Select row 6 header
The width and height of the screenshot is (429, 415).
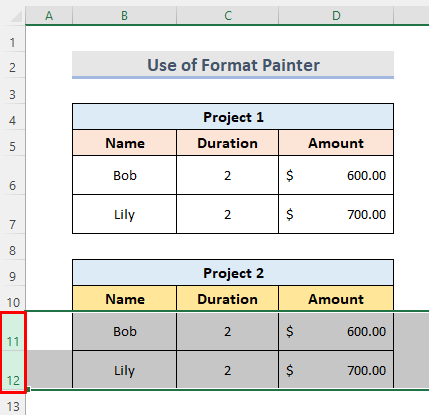[13, 175]
